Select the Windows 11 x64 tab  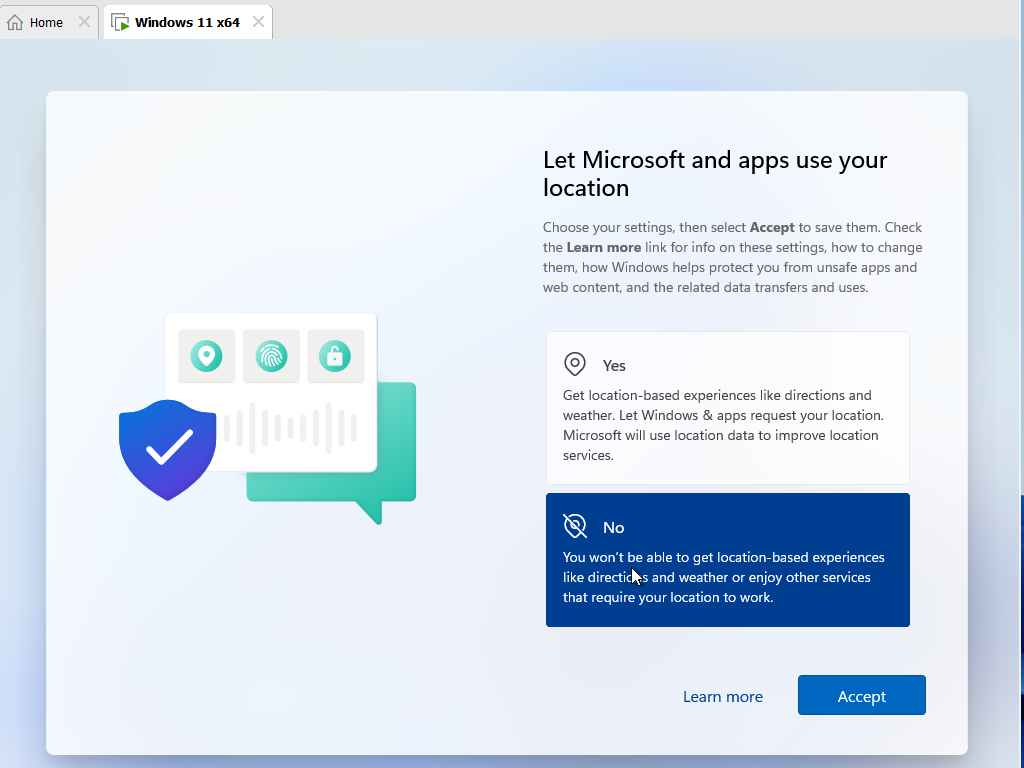pyautogui.click(x=187, y=22)
